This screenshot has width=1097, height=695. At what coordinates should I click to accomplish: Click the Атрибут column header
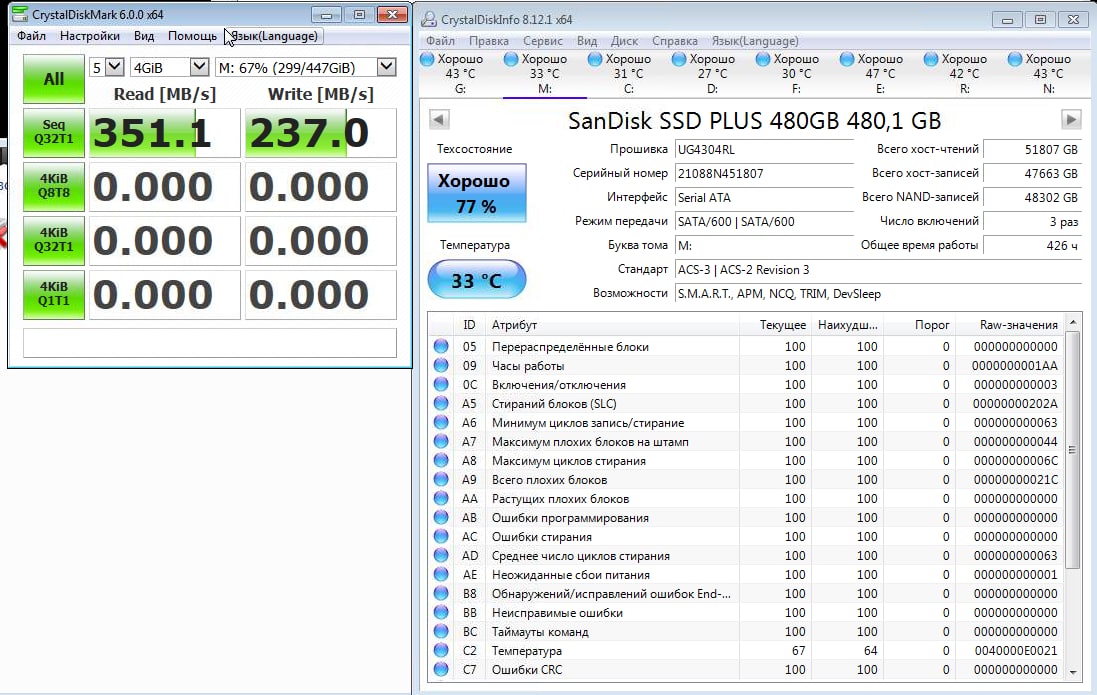(x=612, y=325)
